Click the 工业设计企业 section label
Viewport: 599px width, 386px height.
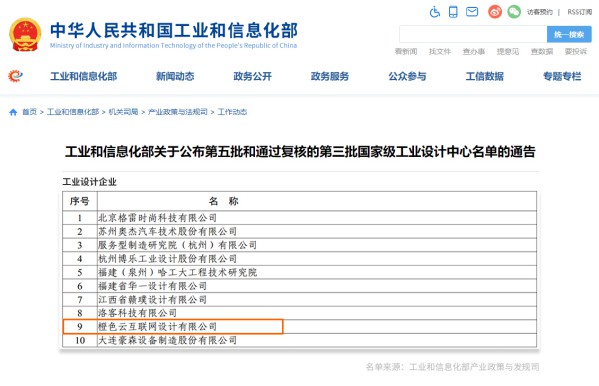point(89,182)
